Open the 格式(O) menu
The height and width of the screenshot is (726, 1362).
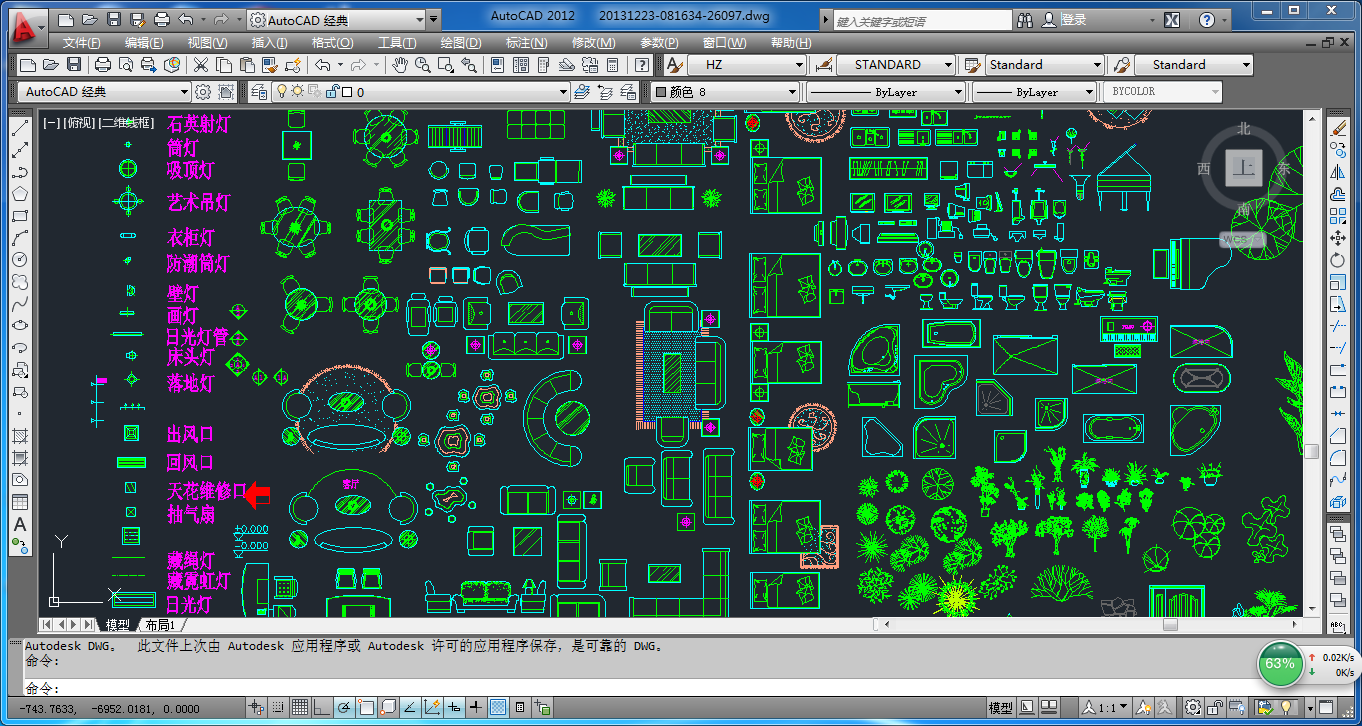[333, 43]
